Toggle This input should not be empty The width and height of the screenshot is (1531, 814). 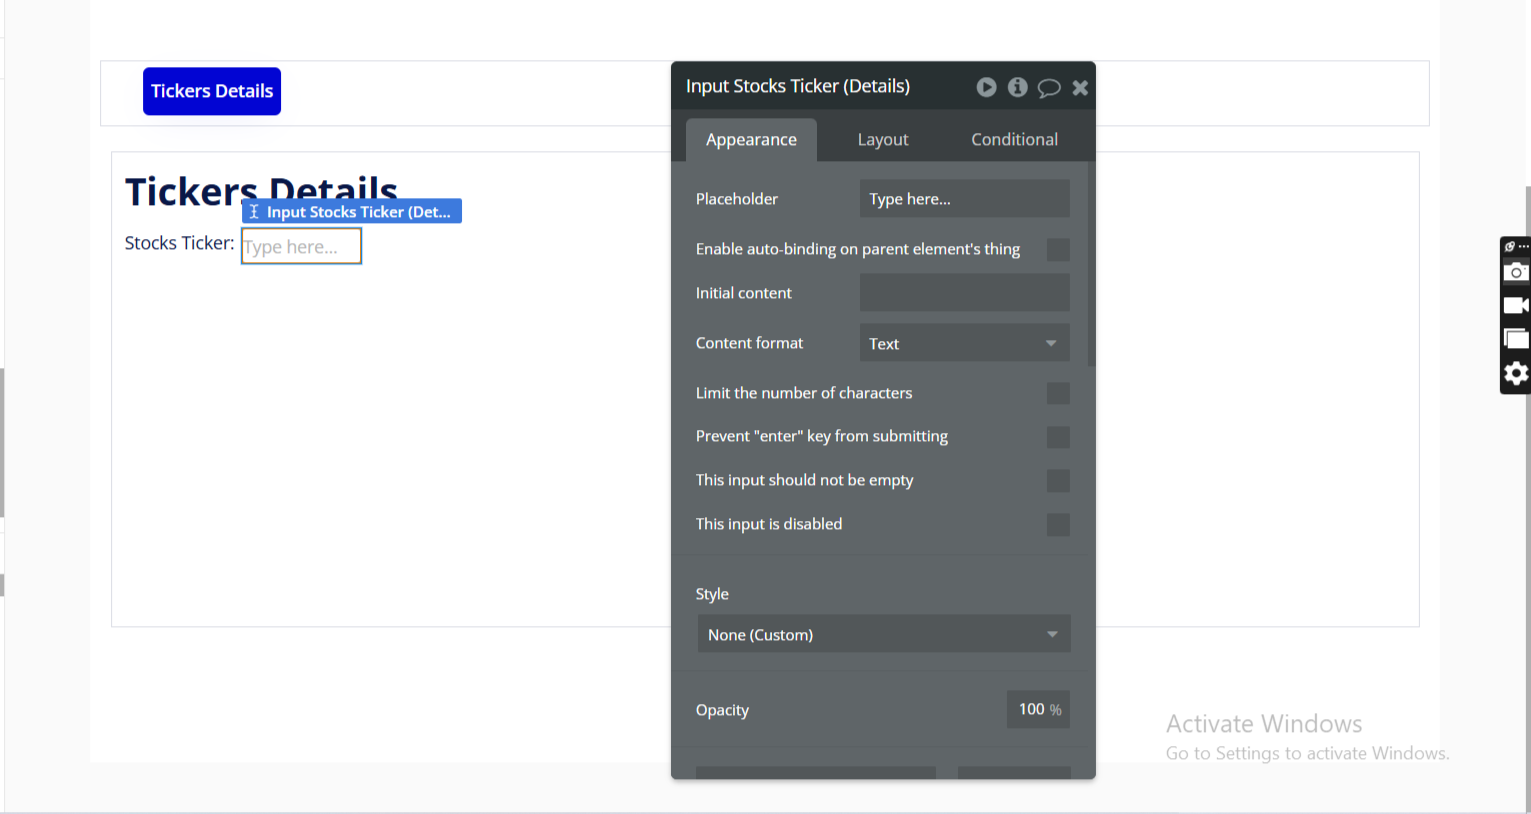click(x=1057, y=481)
